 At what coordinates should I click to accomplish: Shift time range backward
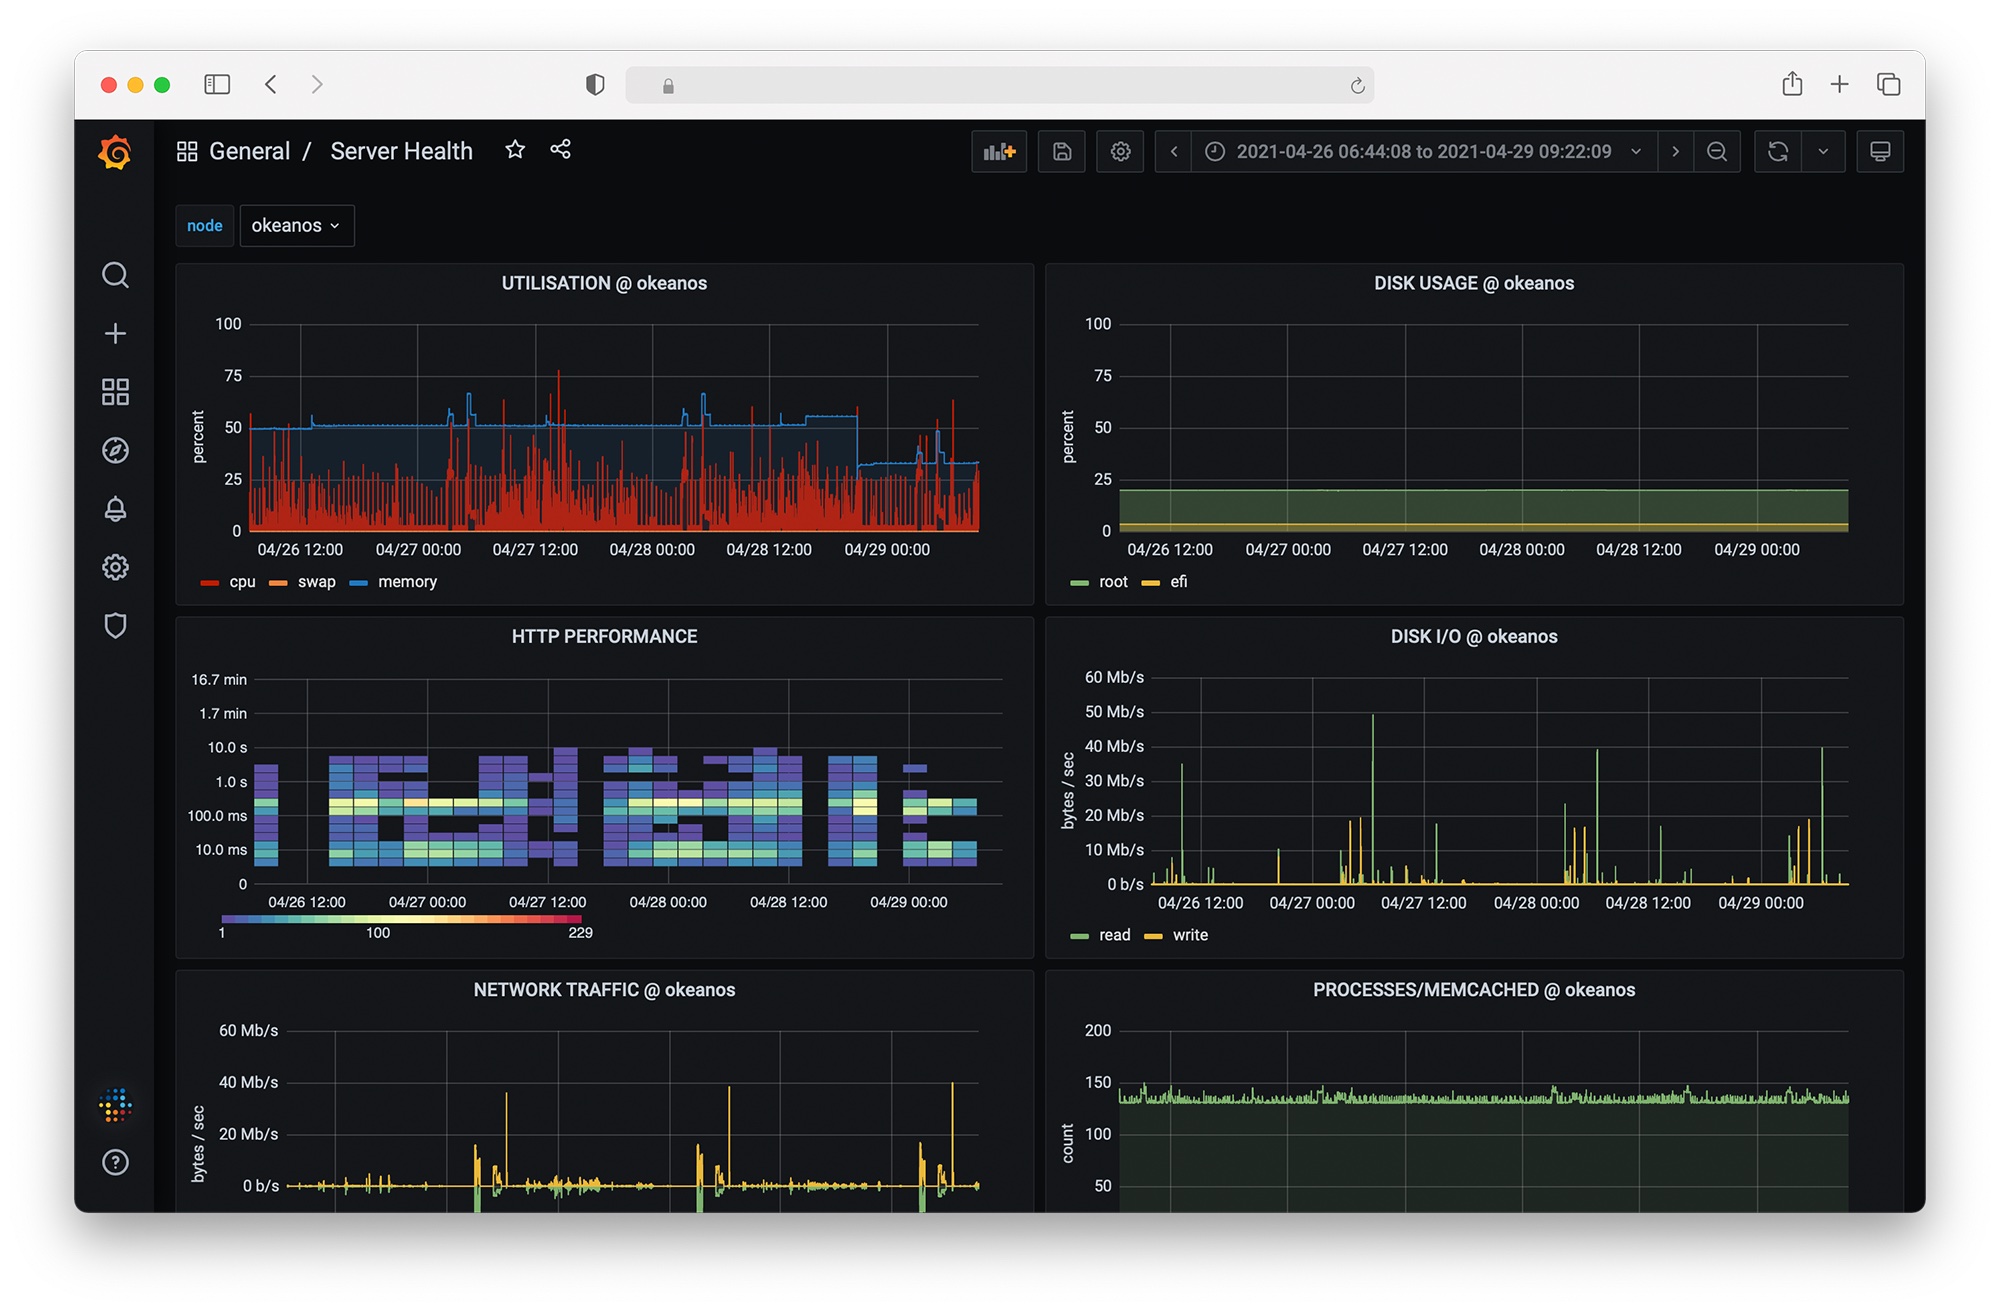[x=1174, y=151]
